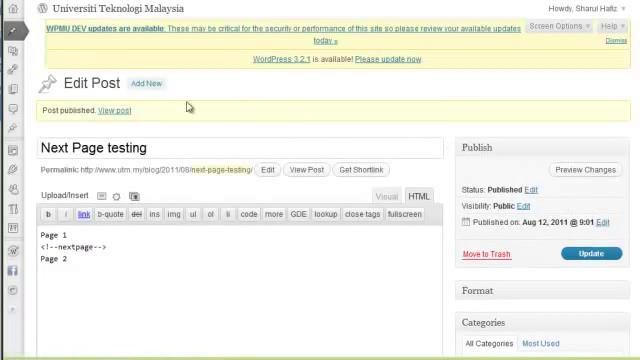Click the calendar icon beside Published on
Image resolution: width=640 pixels, height=360 pixels.
pos(466,222)
